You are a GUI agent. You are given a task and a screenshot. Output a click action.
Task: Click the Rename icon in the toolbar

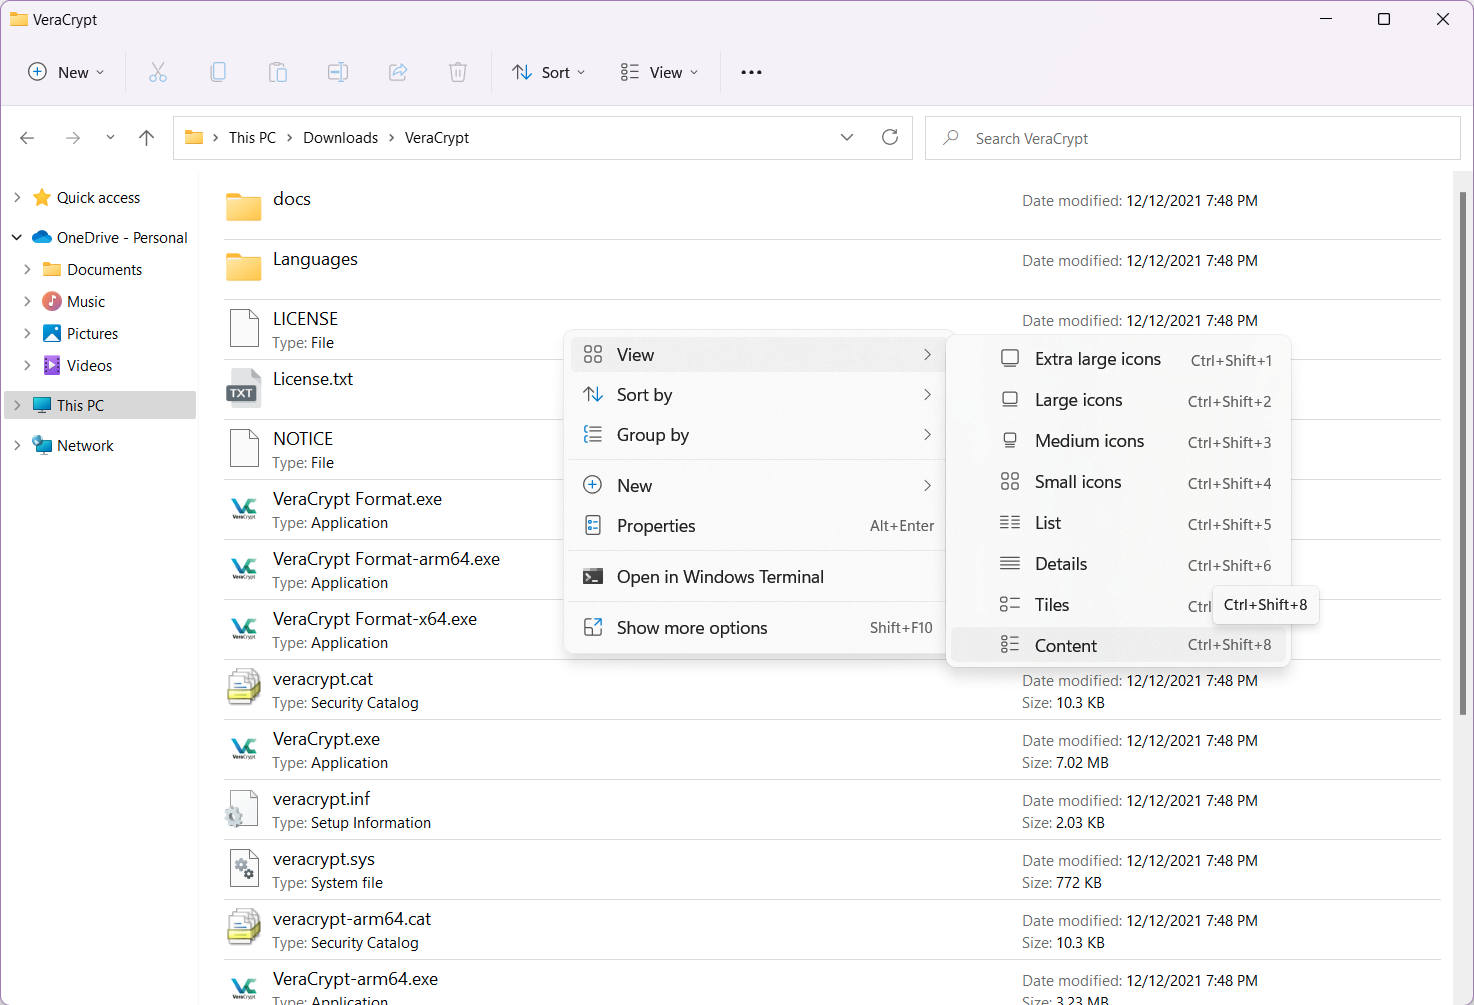pyautogui.click(x=338, y=71)
